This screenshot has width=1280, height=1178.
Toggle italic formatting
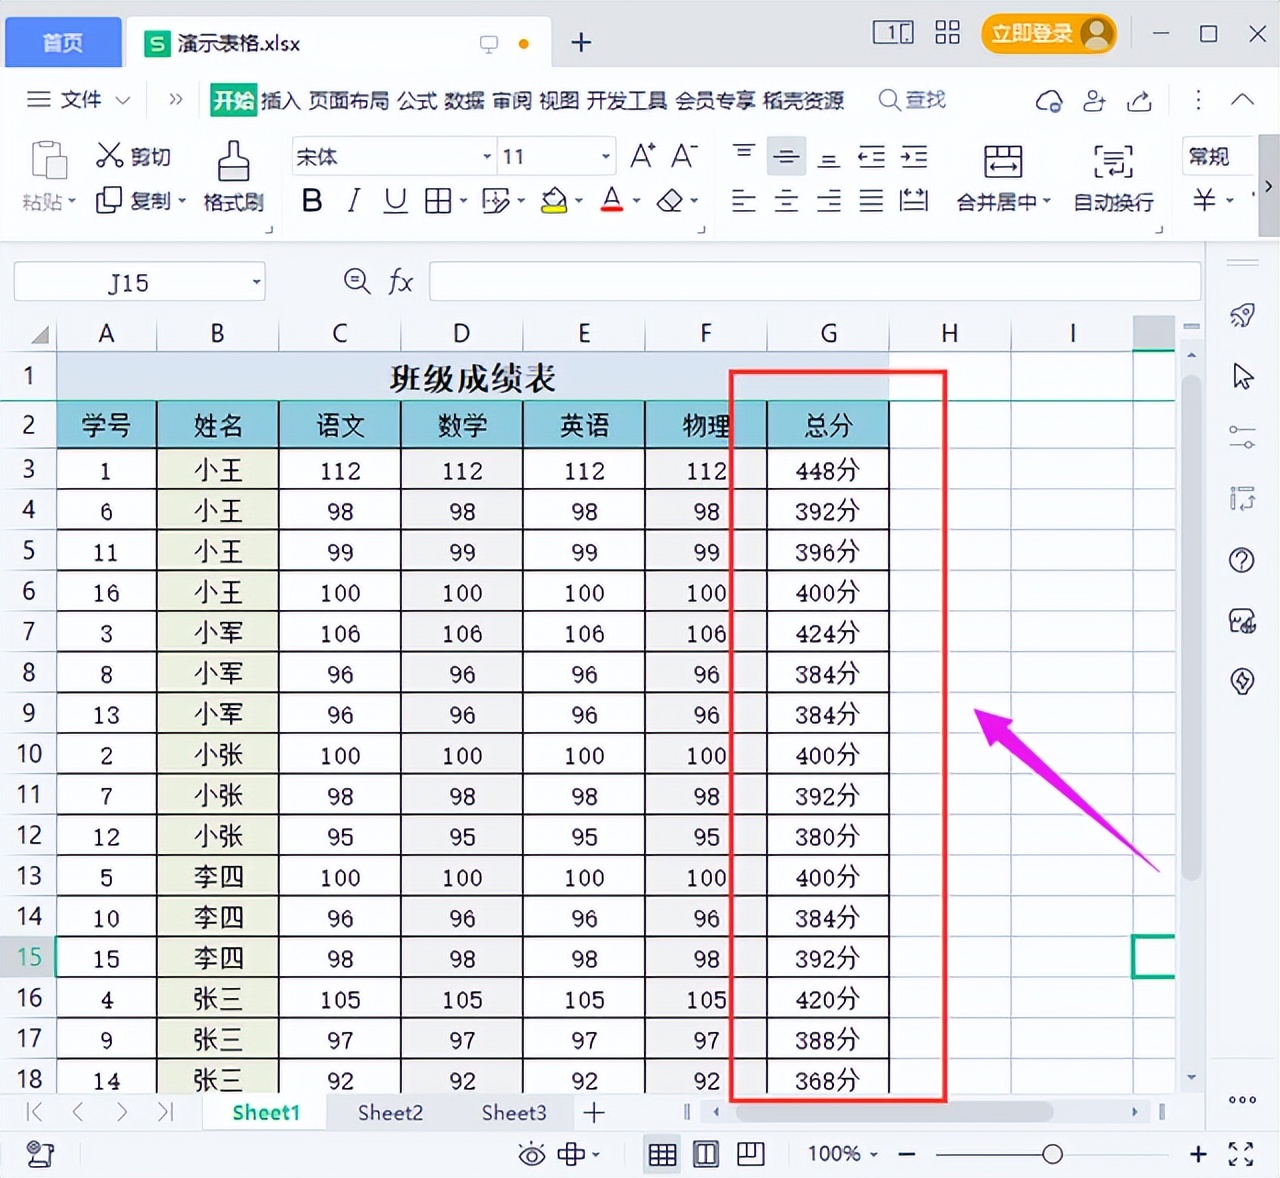[x=352, y=200]
